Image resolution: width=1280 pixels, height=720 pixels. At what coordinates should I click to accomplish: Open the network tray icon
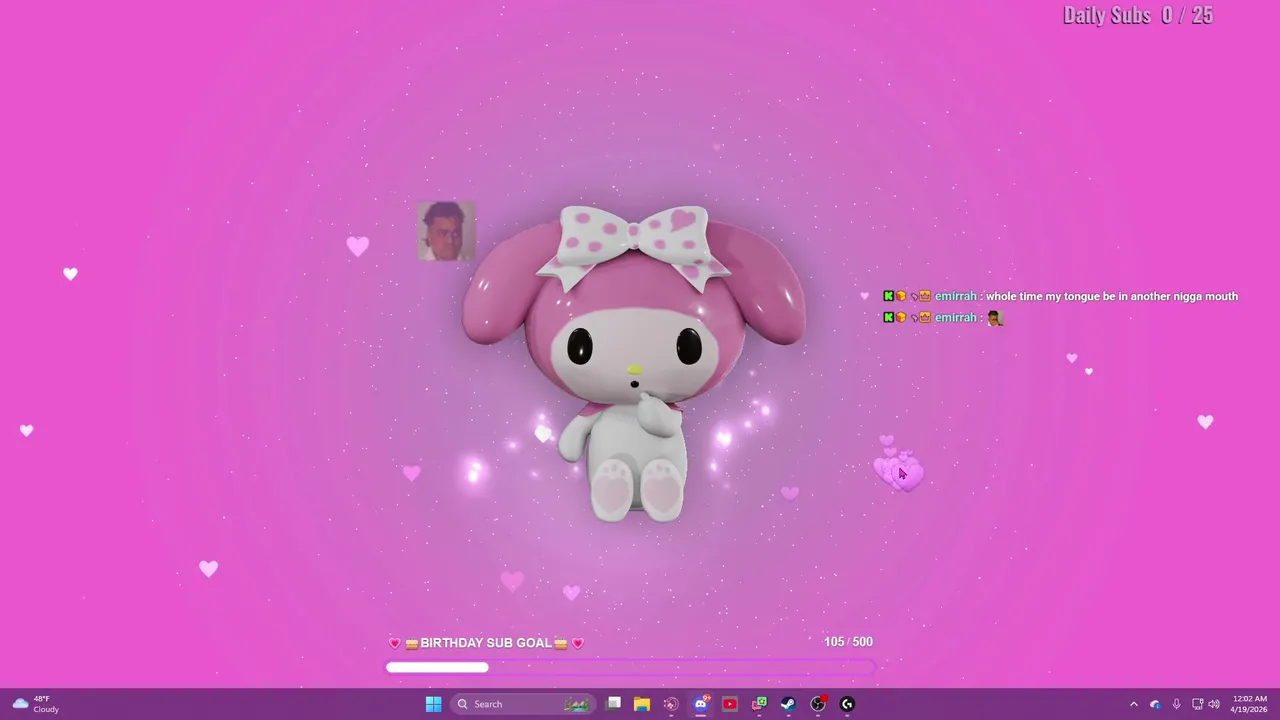click(x=1197, y=704)
